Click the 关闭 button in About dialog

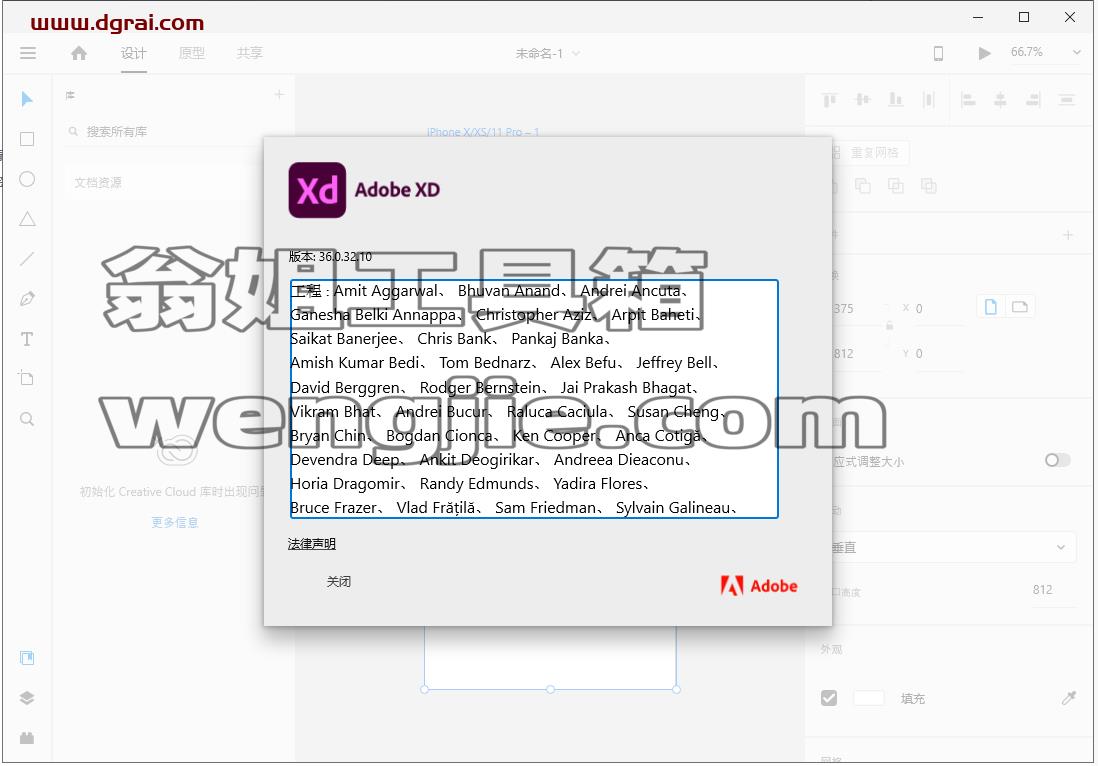[339, 582]
